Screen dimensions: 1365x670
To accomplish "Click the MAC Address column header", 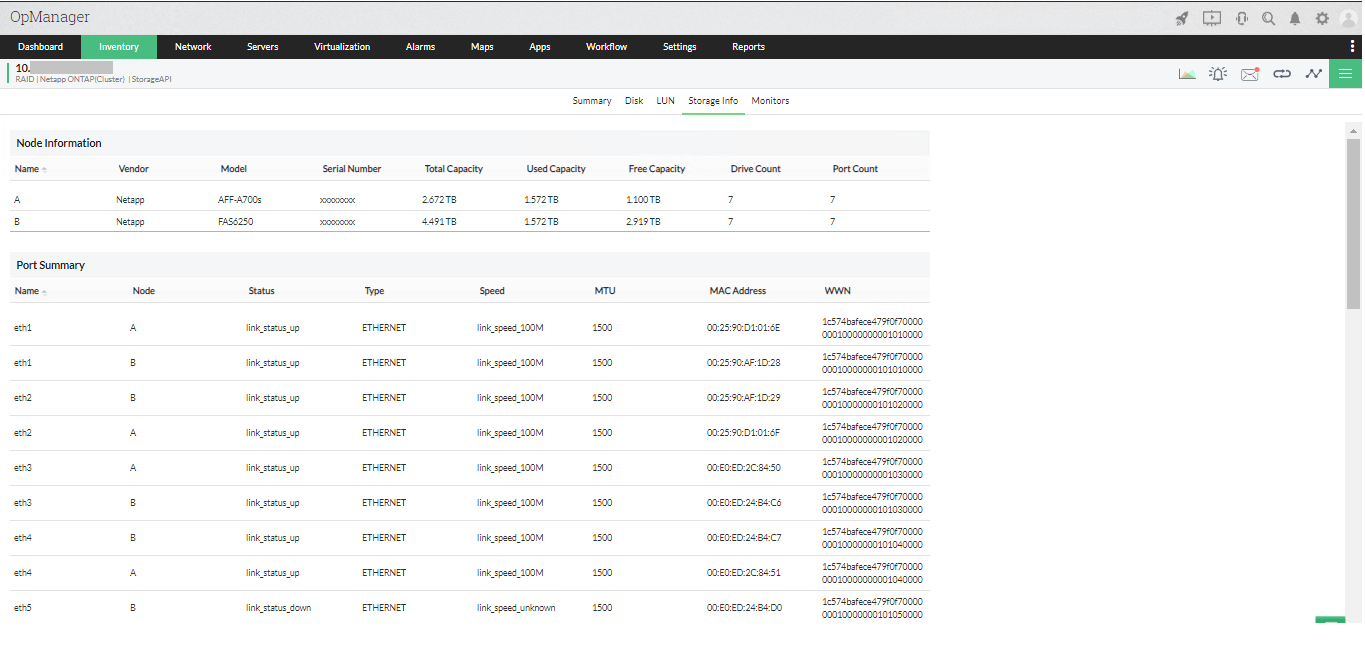I will pos(738,291).
